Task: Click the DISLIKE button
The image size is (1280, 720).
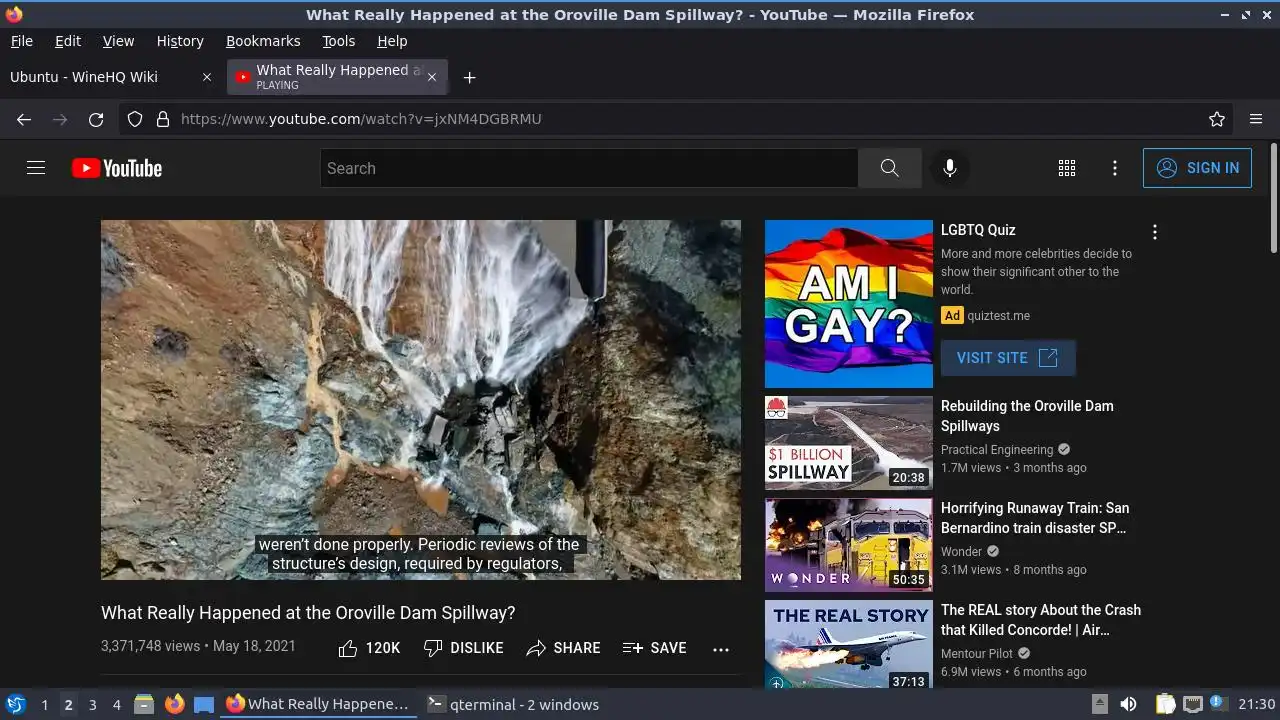Action: tap(463, 648)
